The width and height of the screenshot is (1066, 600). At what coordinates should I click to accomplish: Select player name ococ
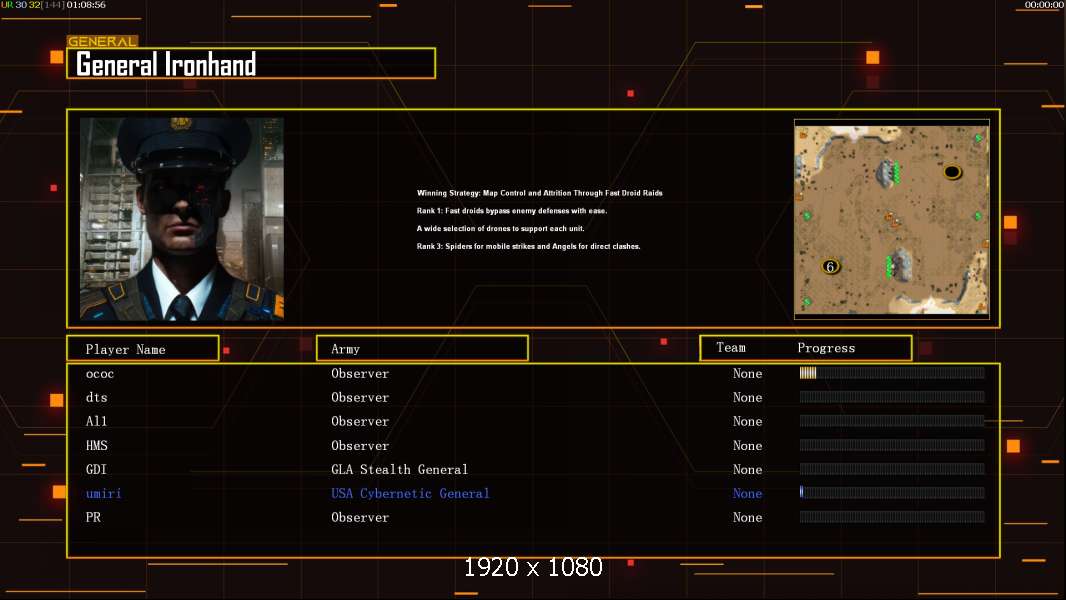[100, 374]
